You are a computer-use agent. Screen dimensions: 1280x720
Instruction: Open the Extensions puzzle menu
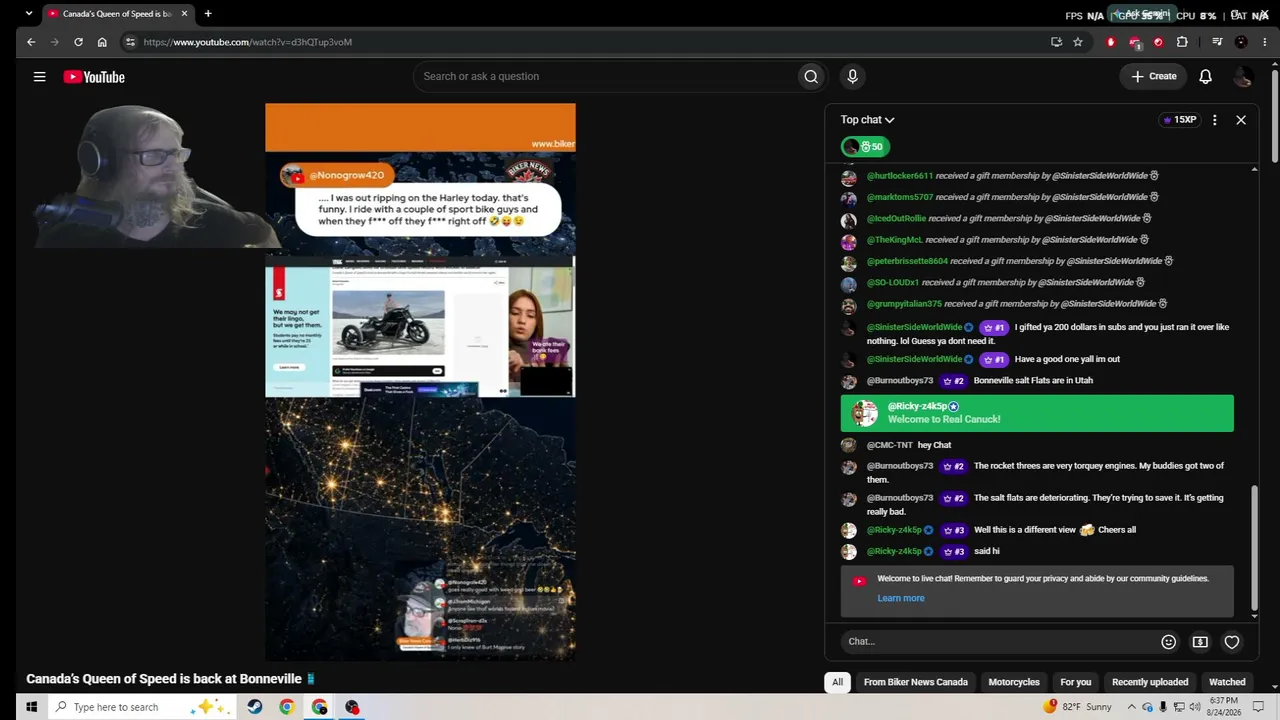click(x=1182, y=42)
